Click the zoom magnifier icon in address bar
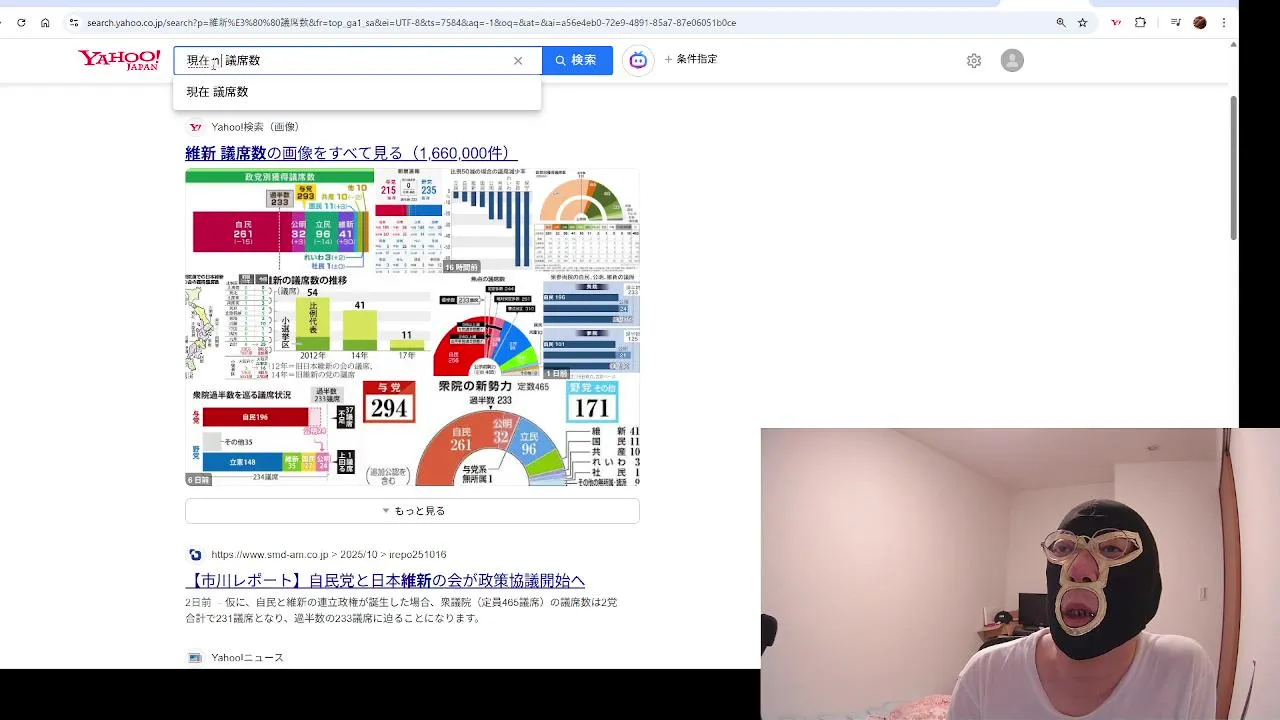Screen dimensions: 1280x720 click(x=1061, y=22)
